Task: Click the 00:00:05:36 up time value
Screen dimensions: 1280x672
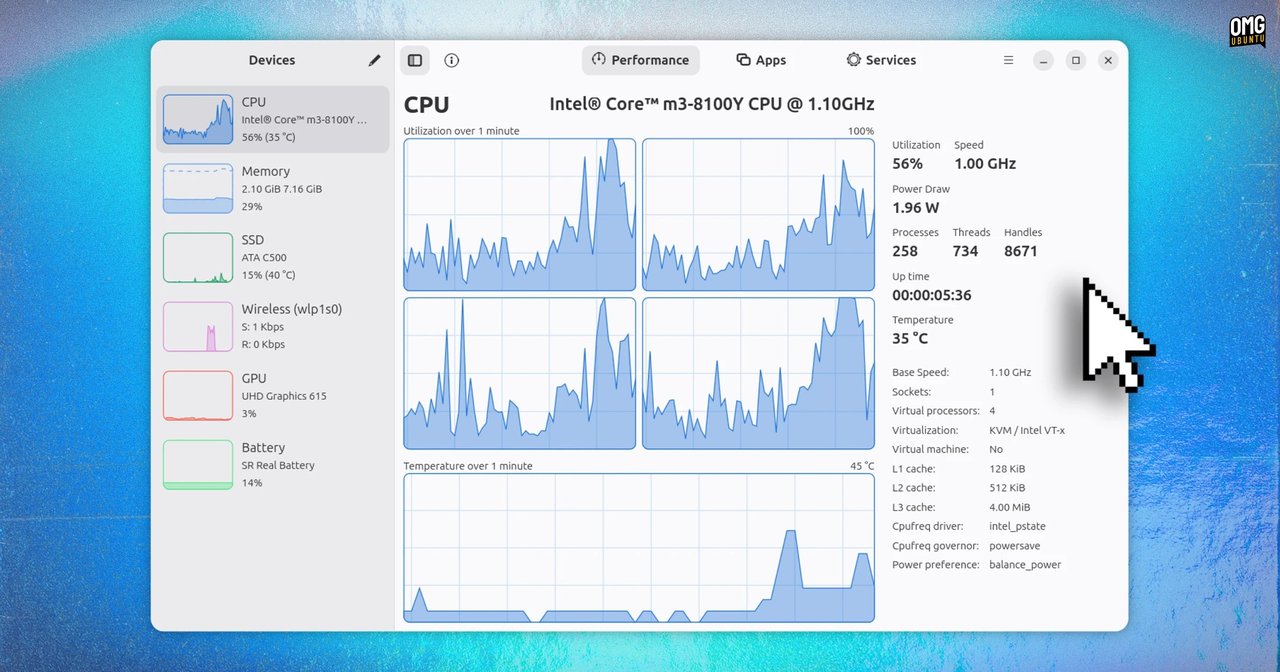Action: 932,295
